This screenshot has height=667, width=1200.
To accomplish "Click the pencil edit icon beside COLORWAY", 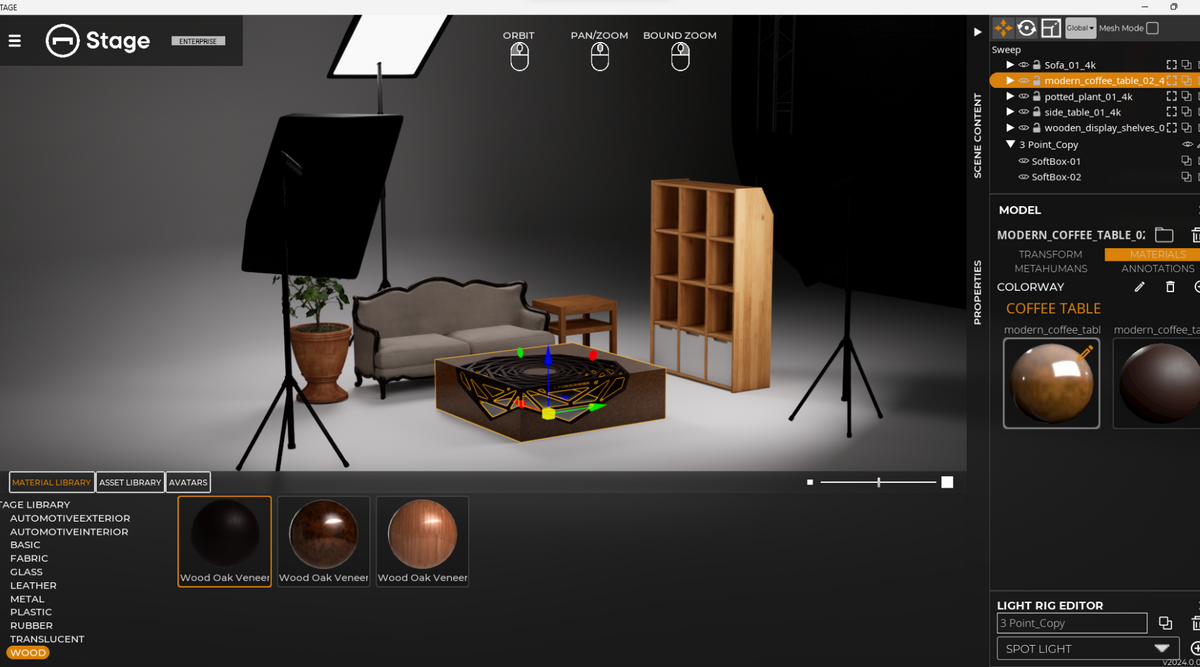I will tap(1139, 287).
